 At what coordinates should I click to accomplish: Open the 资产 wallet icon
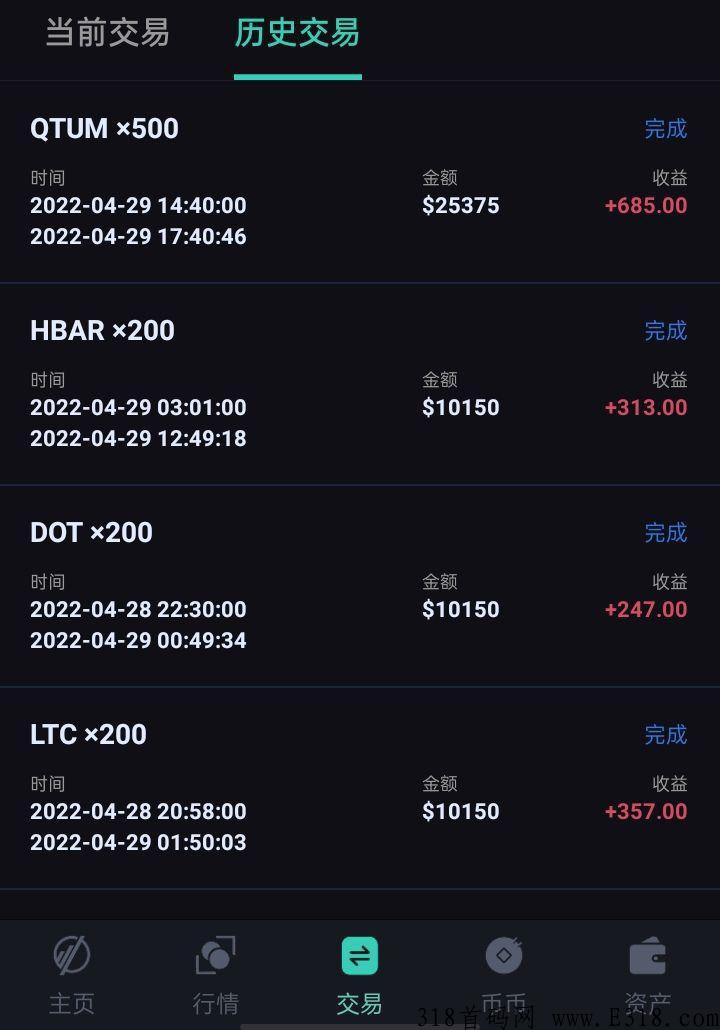(x=648, y=955)
